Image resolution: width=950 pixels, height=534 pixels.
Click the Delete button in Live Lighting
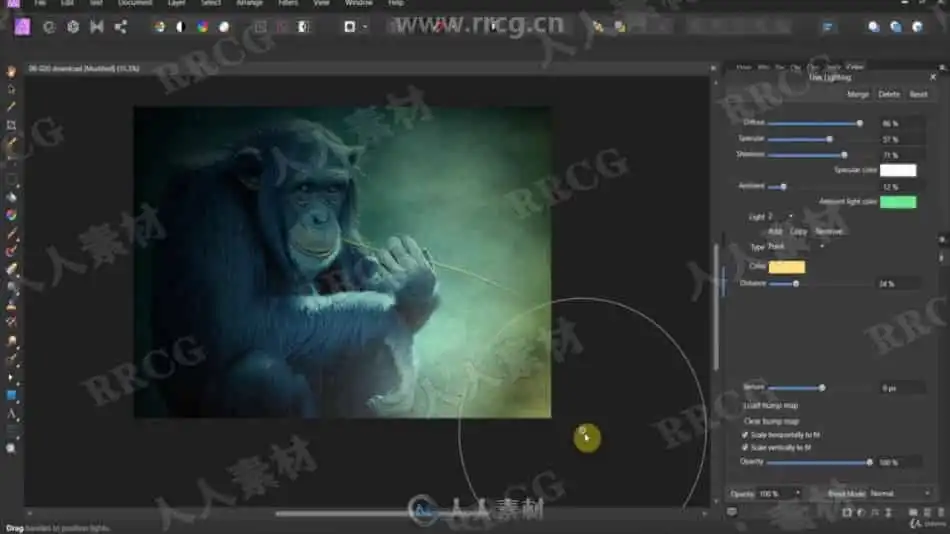click(889, 95)
